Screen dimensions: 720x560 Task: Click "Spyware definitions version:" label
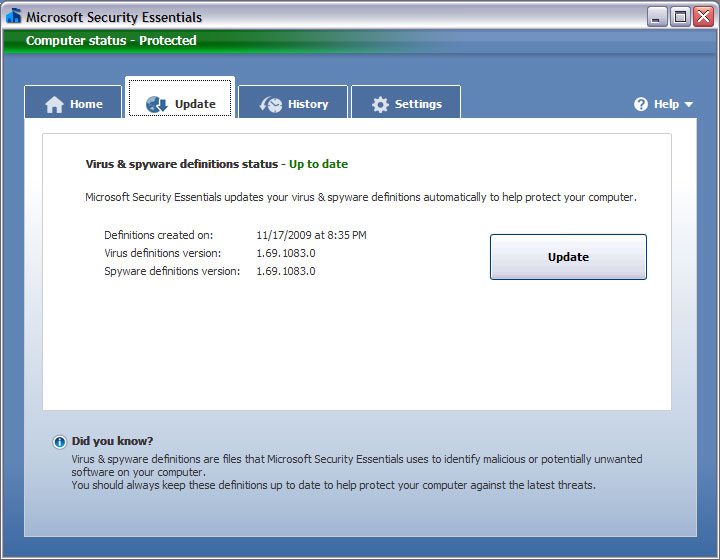[x=172, y=271]
